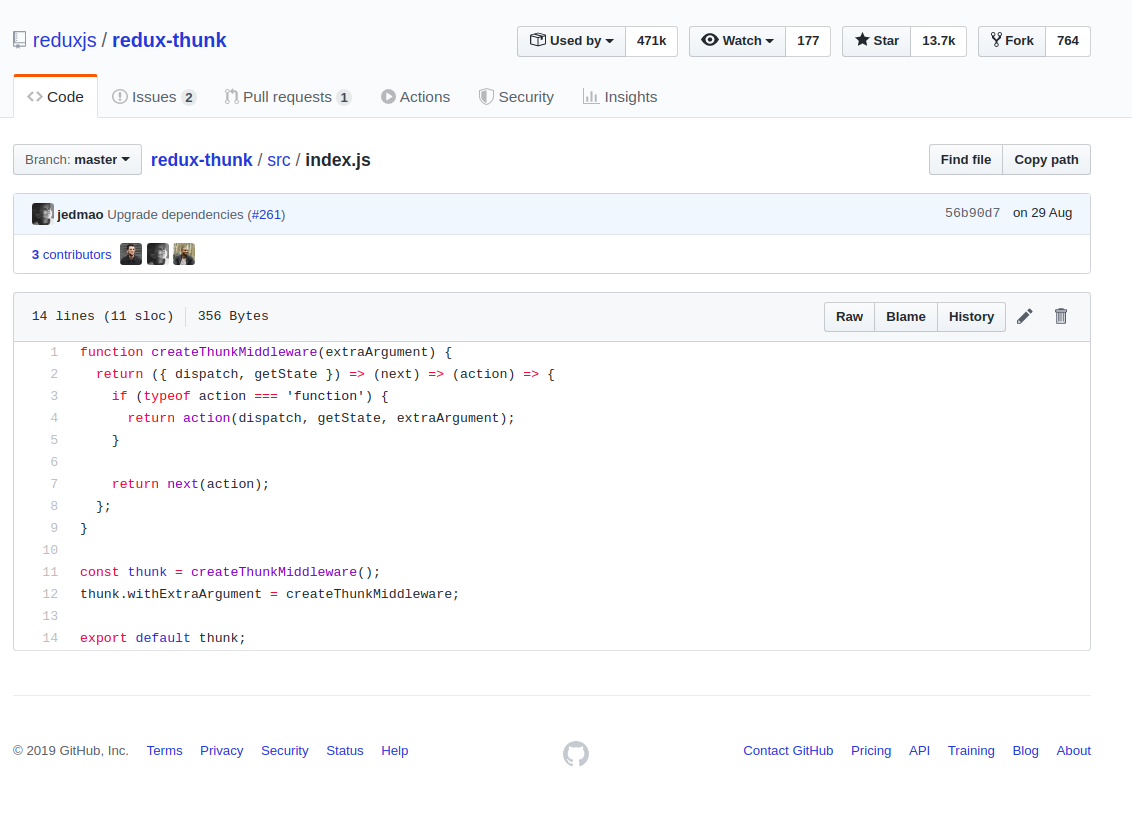View the 13.7k stargazers count

click(939, 41)
